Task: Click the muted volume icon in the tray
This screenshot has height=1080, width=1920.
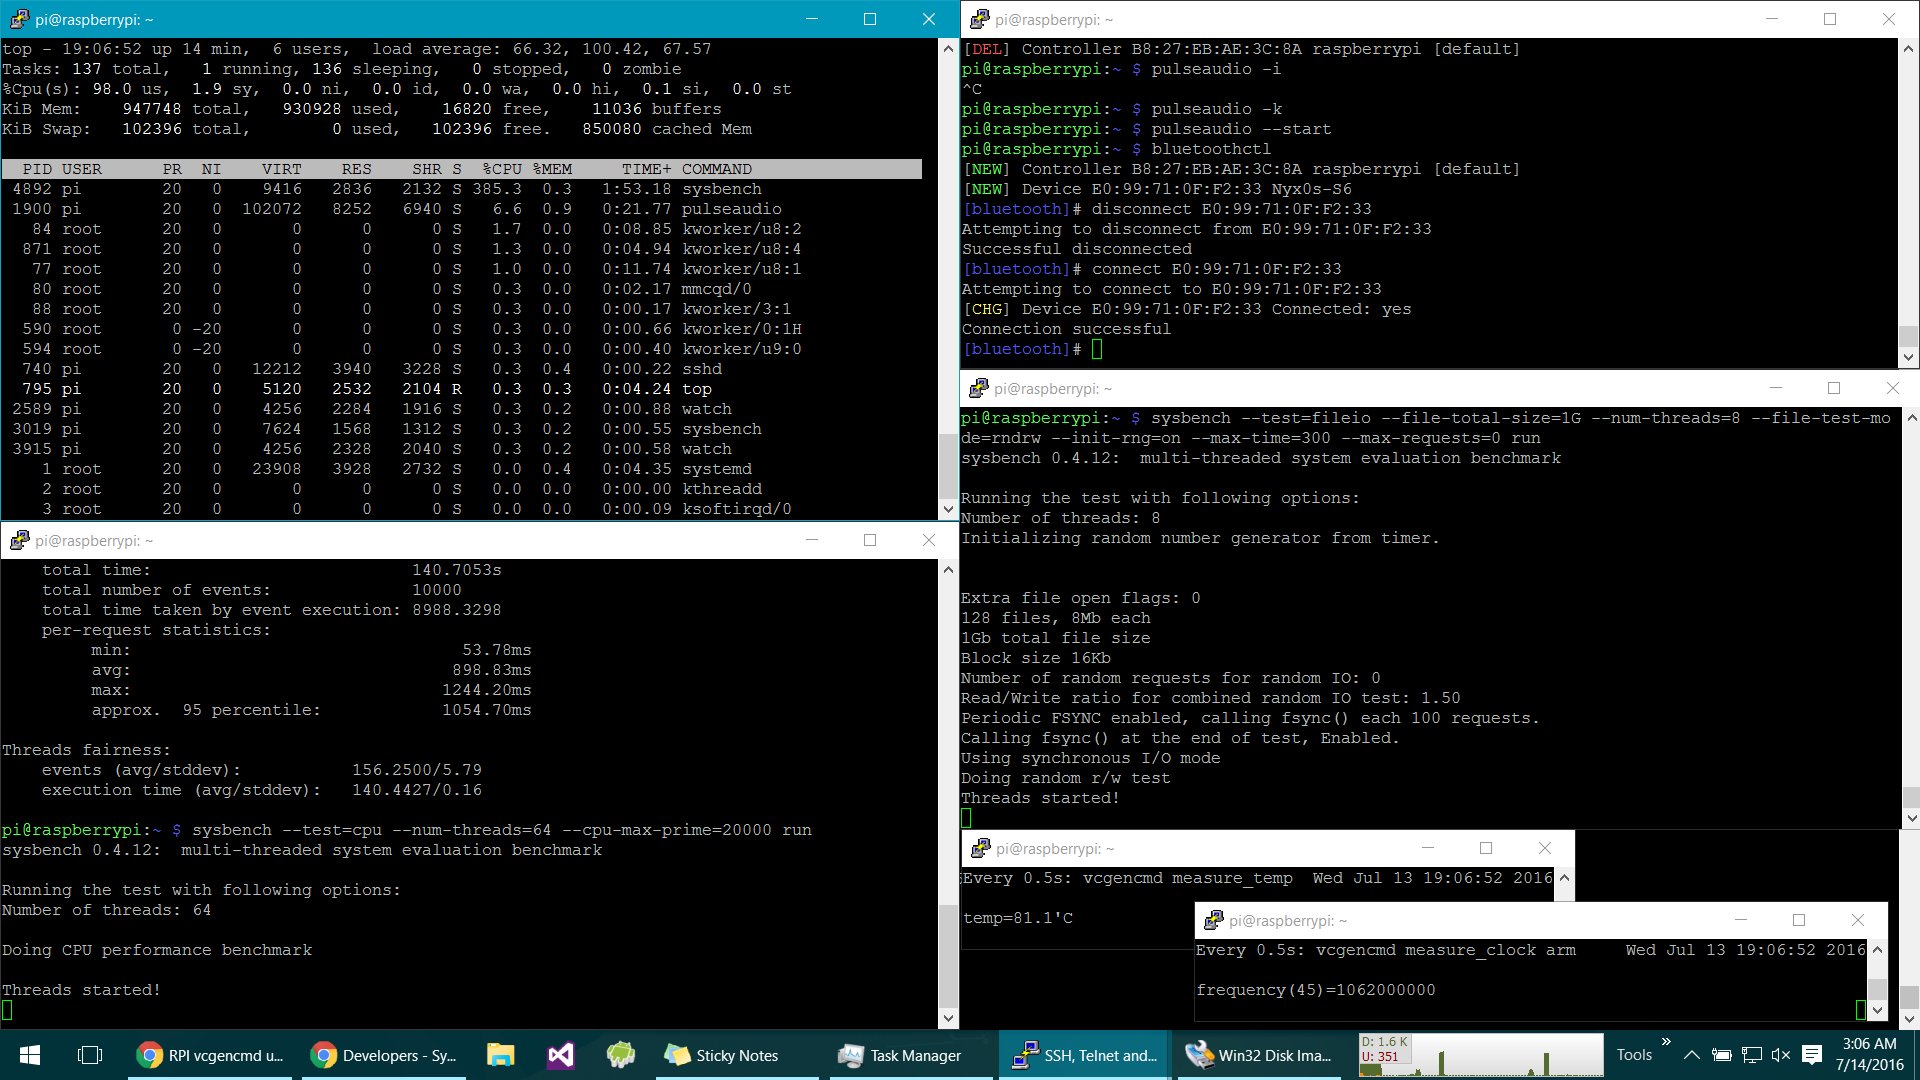Action: tap(1780, 1055)
